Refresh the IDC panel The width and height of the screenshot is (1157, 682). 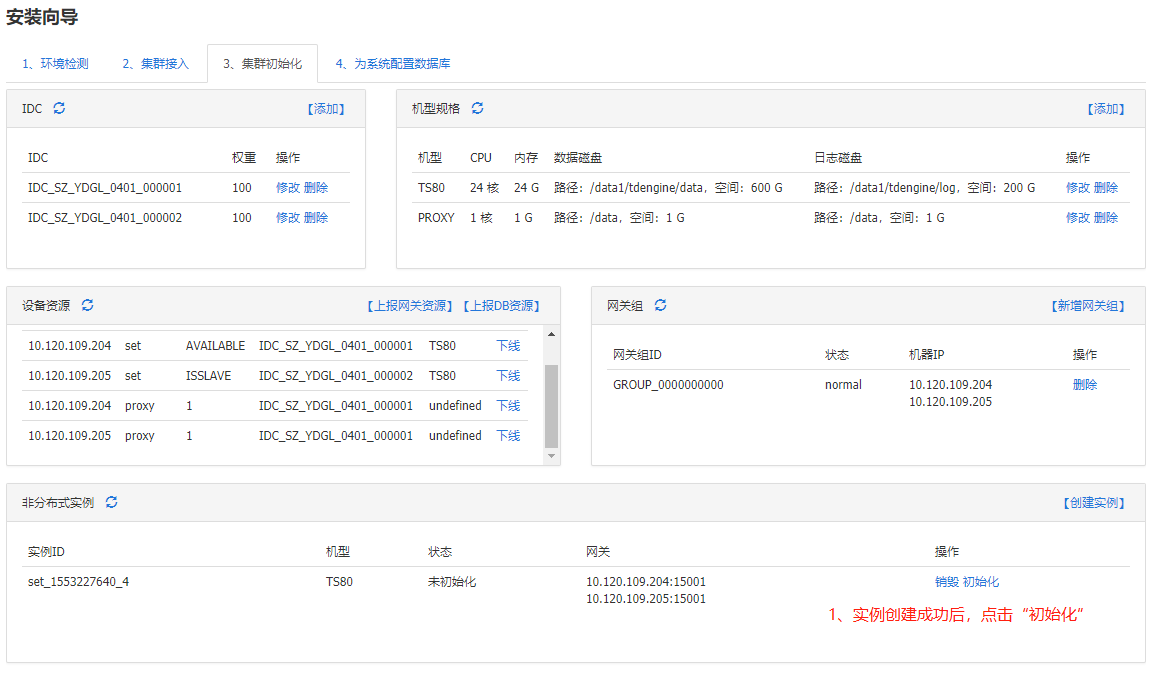(59, 108)
